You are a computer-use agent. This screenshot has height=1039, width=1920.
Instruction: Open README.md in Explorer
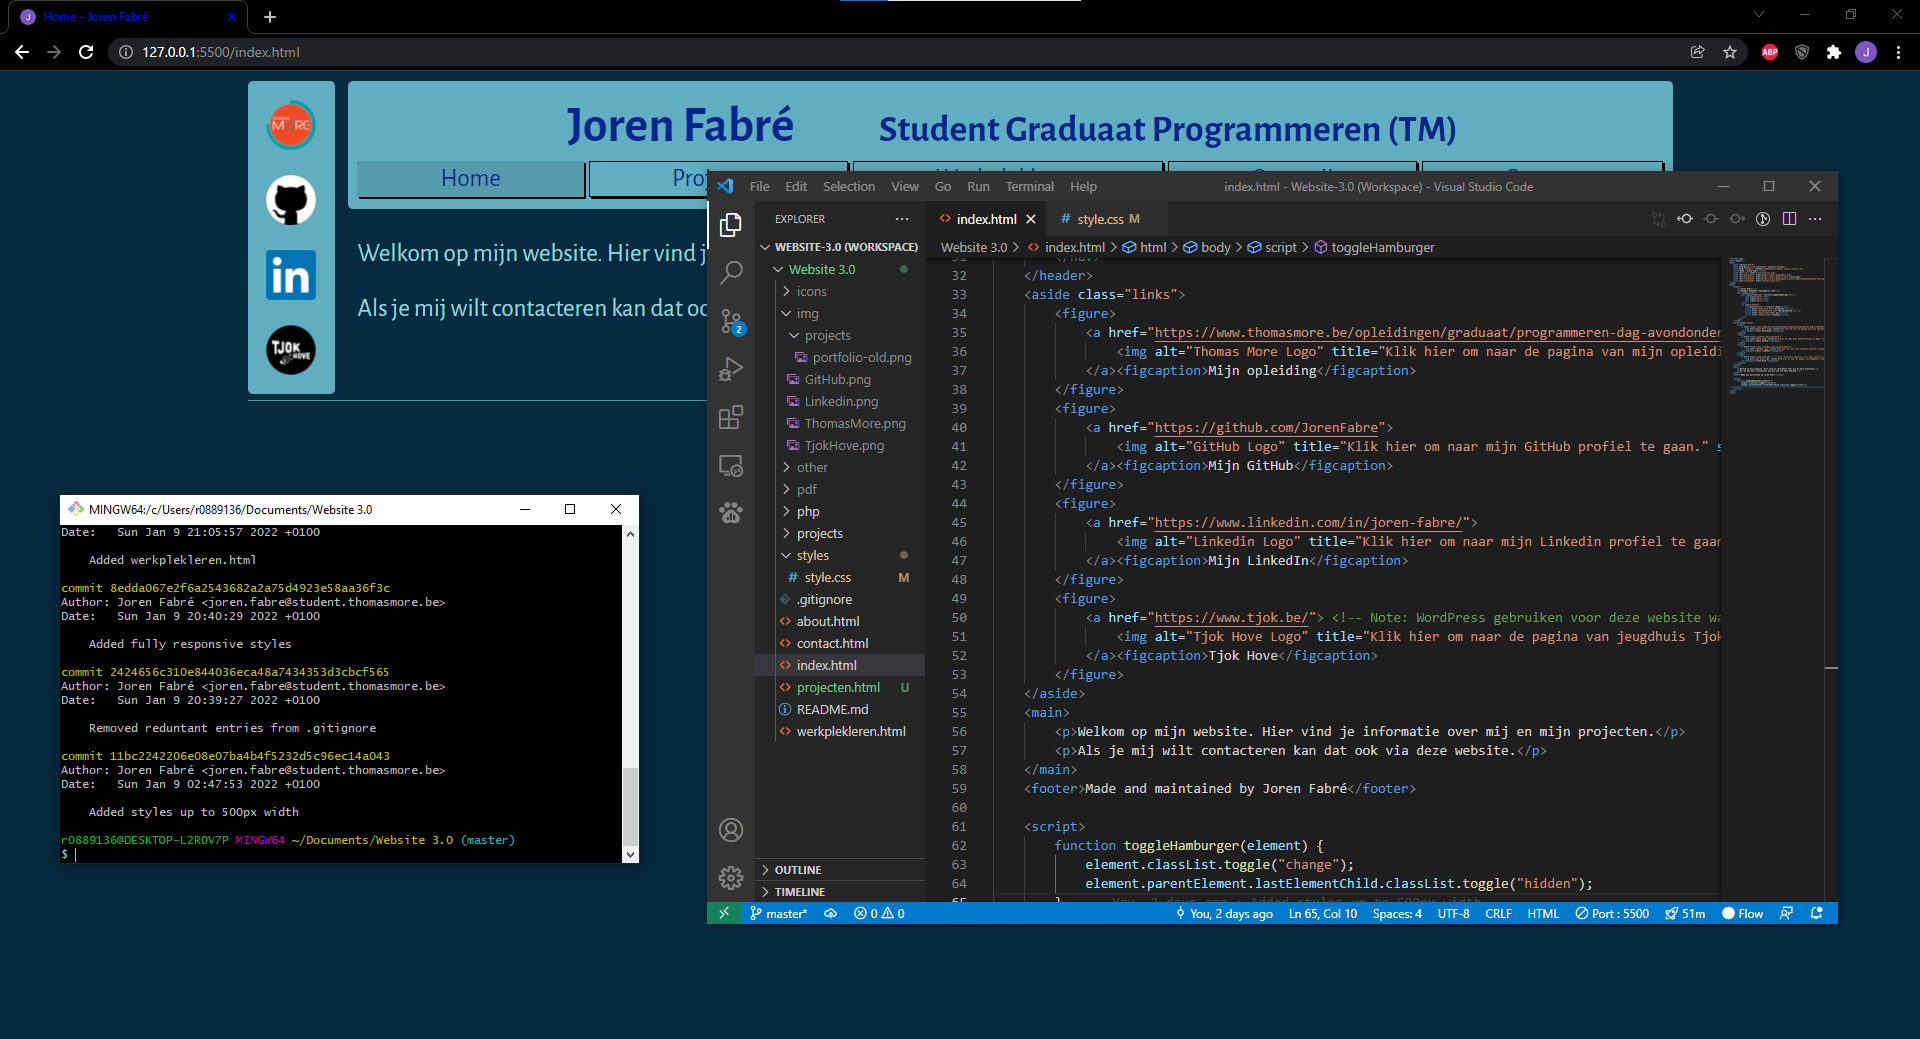pyautogui.click(x=840, y=709)
